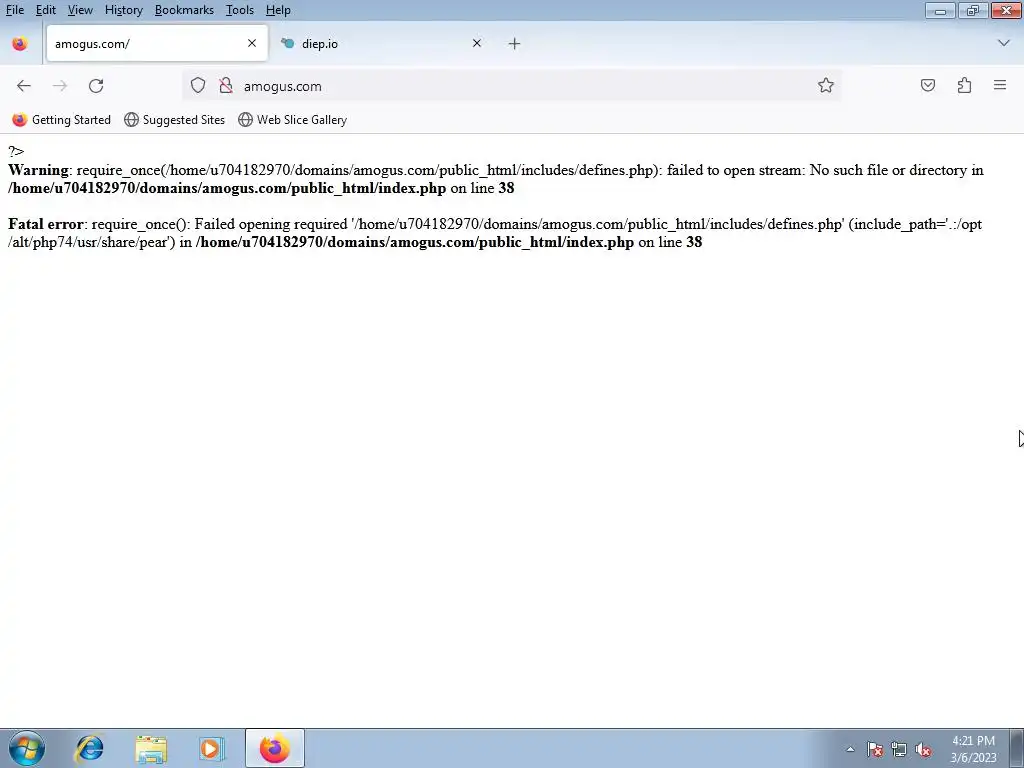Open the History menu

pyautogui.click(x=123, y=10)
